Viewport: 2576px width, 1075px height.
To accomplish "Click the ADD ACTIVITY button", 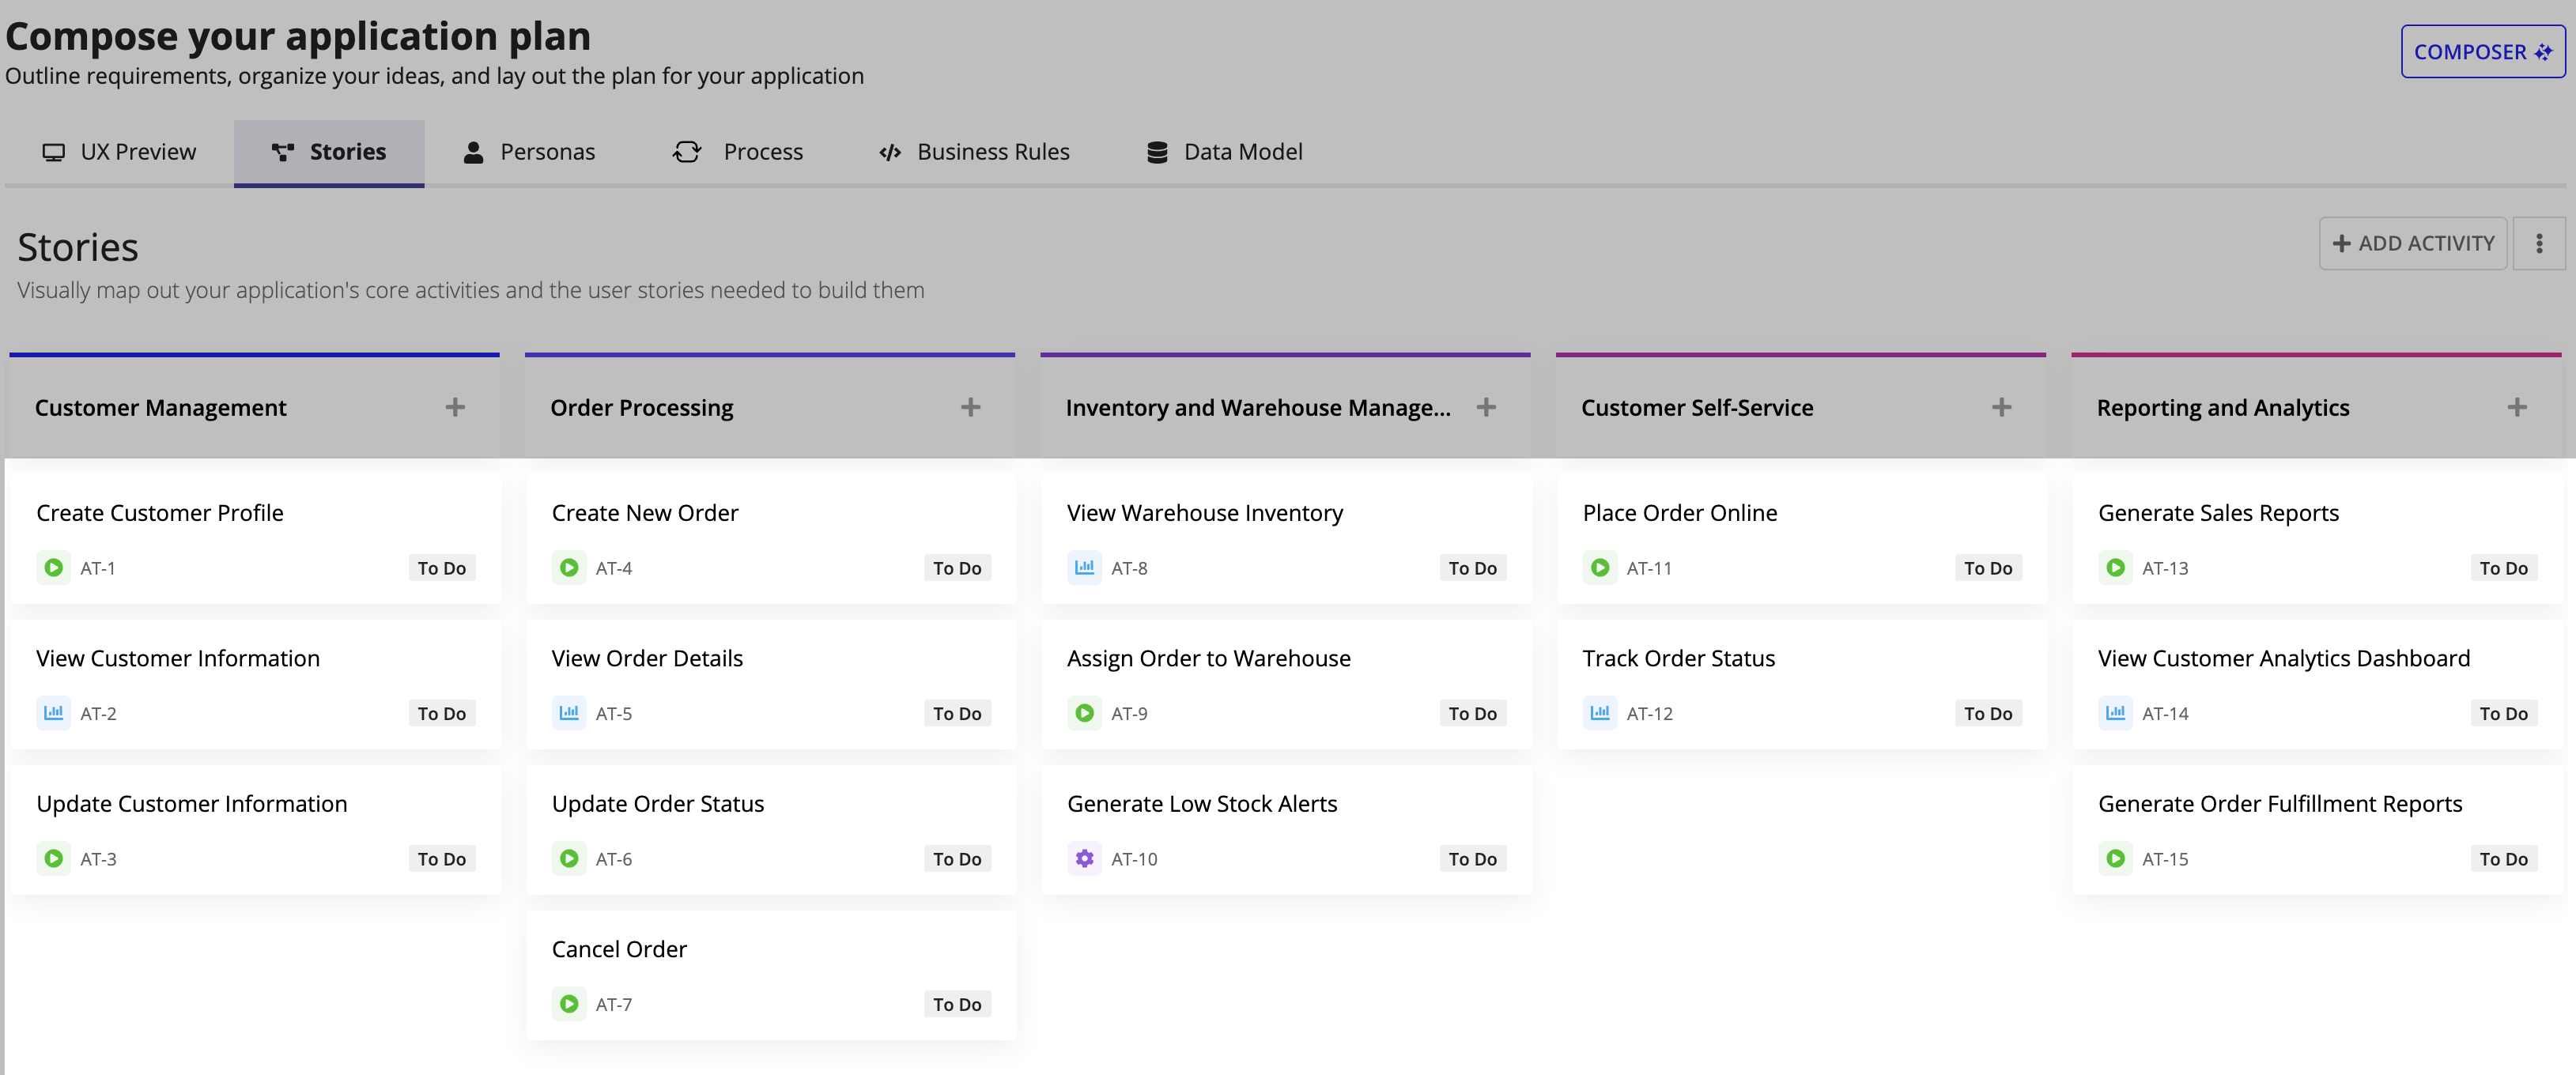I will pyautogui.click(x=2412, y=243).
